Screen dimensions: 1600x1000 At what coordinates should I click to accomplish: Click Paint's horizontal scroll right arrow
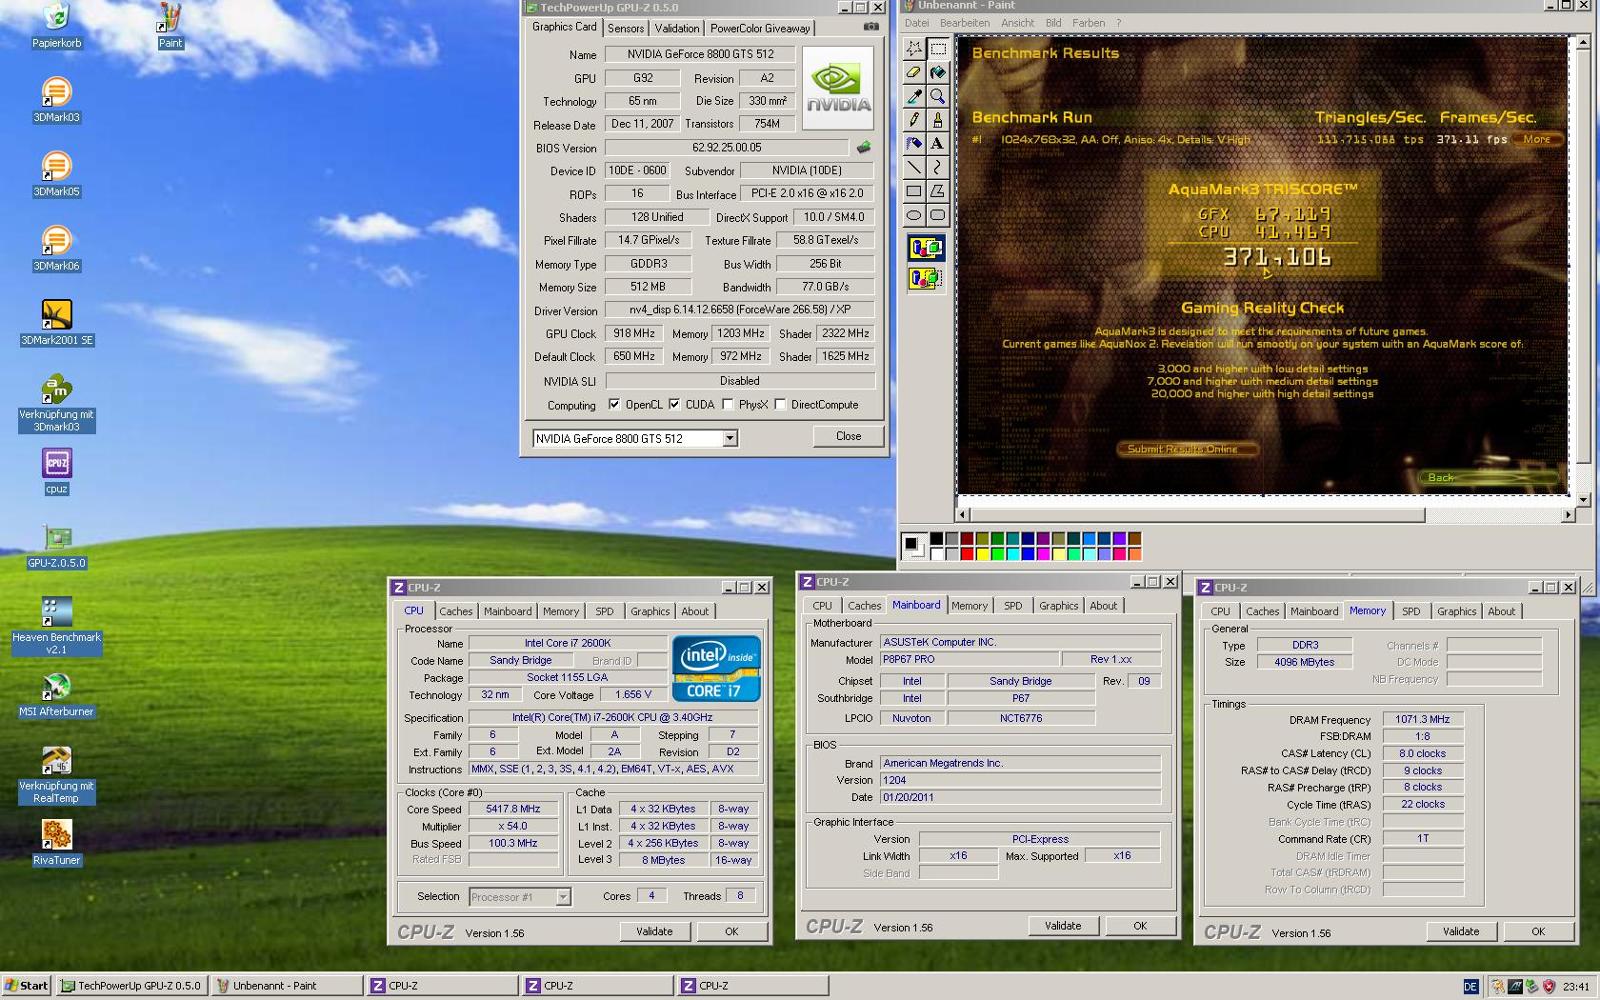tap(1568, 515)
